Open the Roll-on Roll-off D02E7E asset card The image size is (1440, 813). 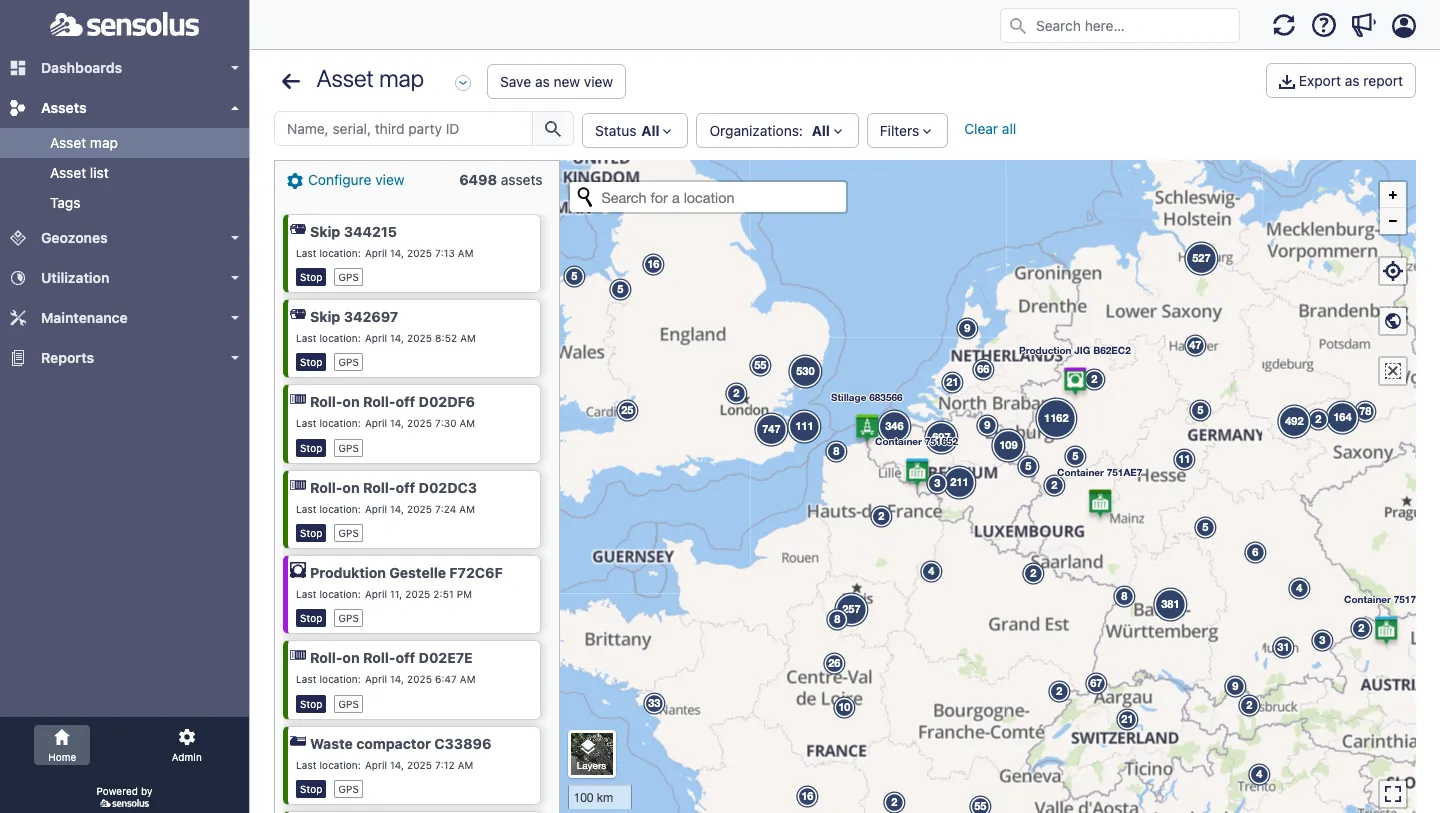(412, 680)
